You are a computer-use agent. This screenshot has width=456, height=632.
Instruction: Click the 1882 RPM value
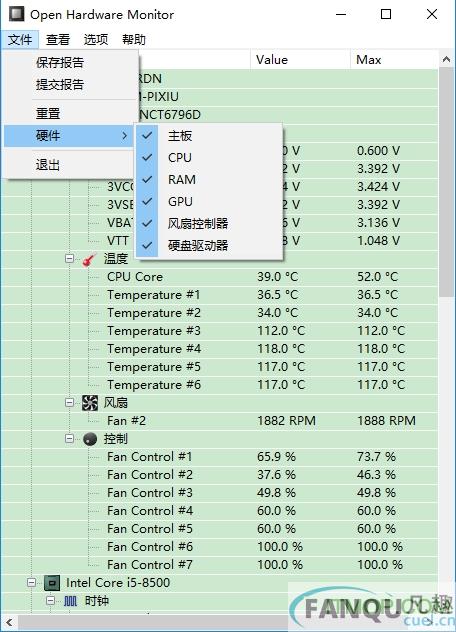pos(286,421)
